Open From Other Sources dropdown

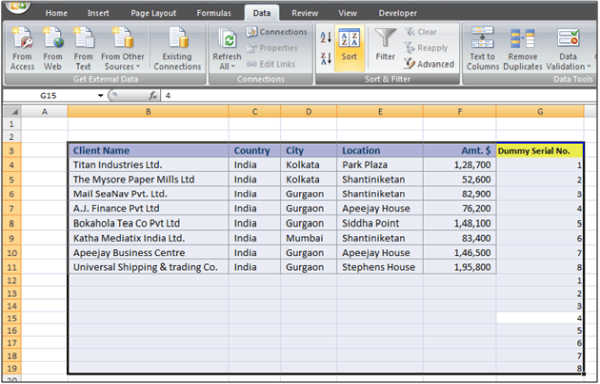point(122,49)
